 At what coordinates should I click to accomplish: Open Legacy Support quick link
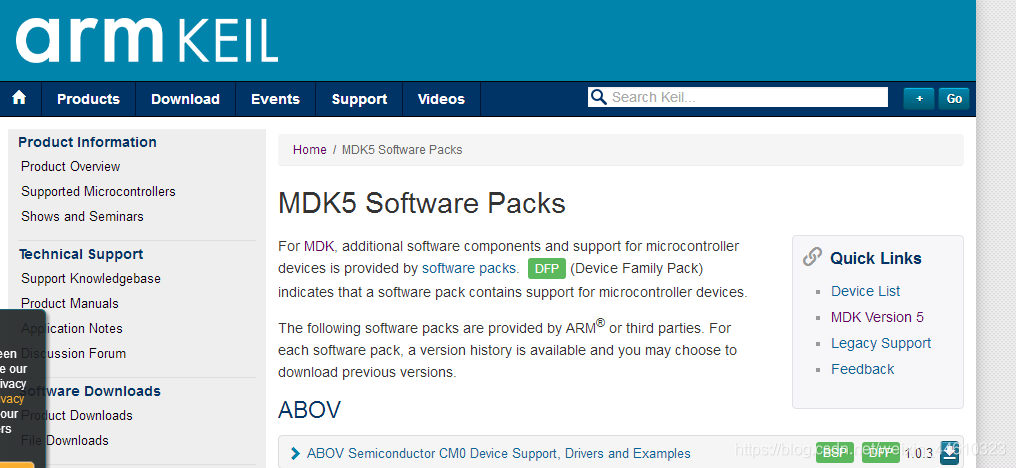click(x=881, y=343)
